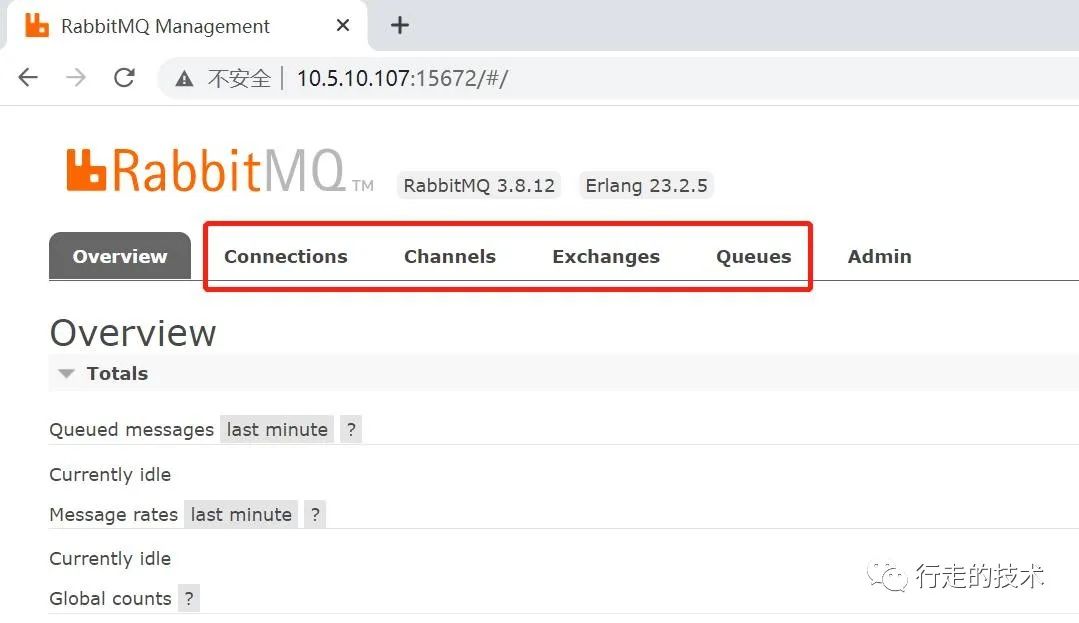Click help icon next to Queued messages
Viewport: 1079px width, 623px height.
pos(350,430)
